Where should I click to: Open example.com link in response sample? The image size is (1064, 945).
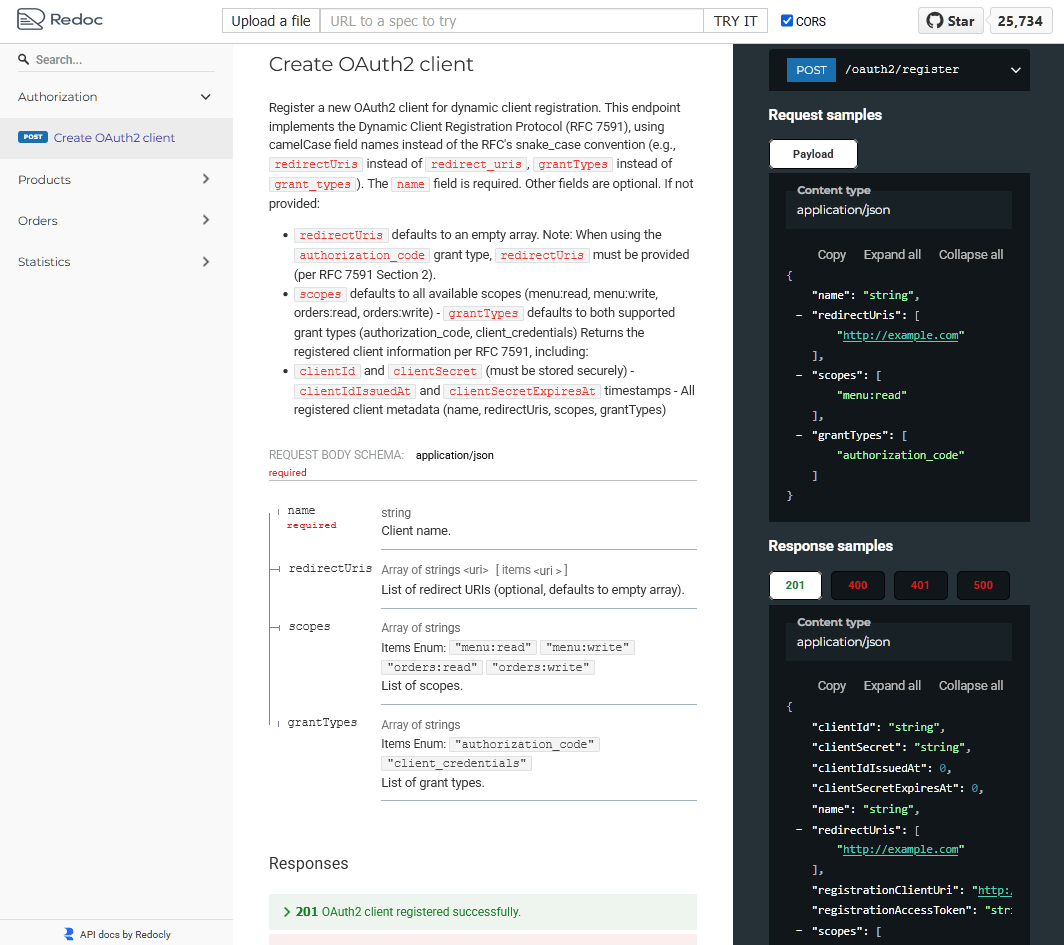[900, 849]
